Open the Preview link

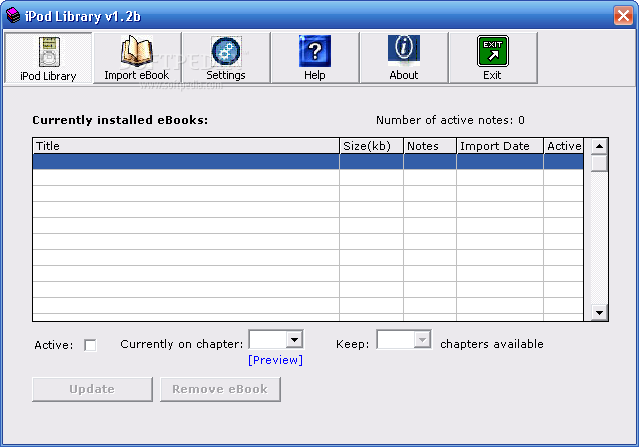tap(275, 360)
